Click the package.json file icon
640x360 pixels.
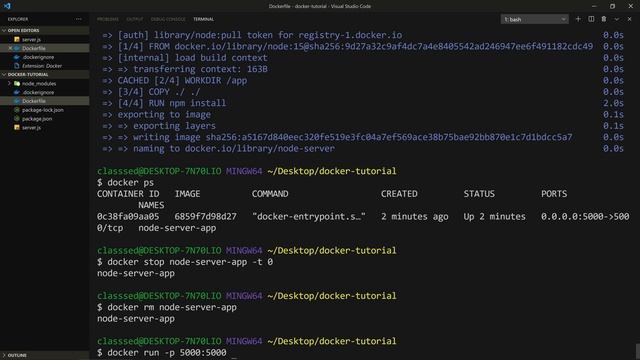point(17,119)
